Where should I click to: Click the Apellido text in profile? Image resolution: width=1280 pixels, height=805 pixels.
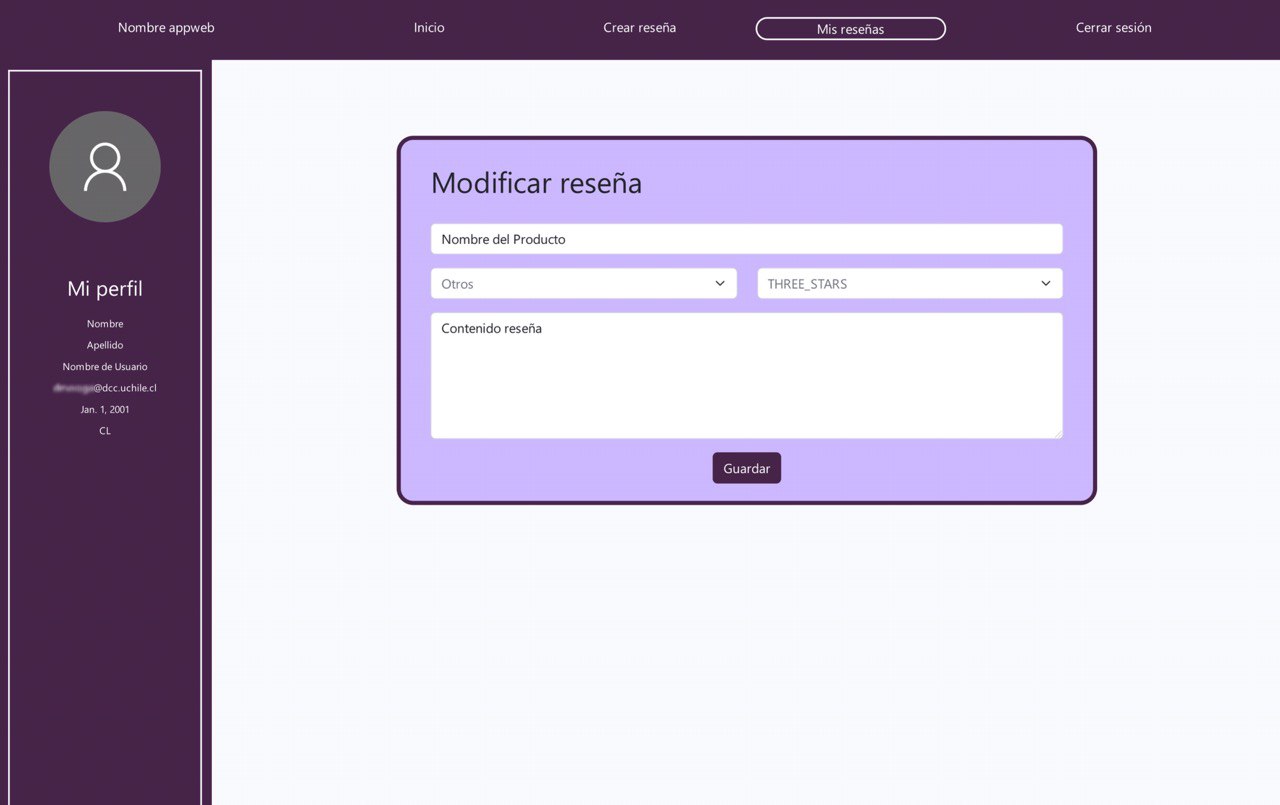(x=105, y=345)
